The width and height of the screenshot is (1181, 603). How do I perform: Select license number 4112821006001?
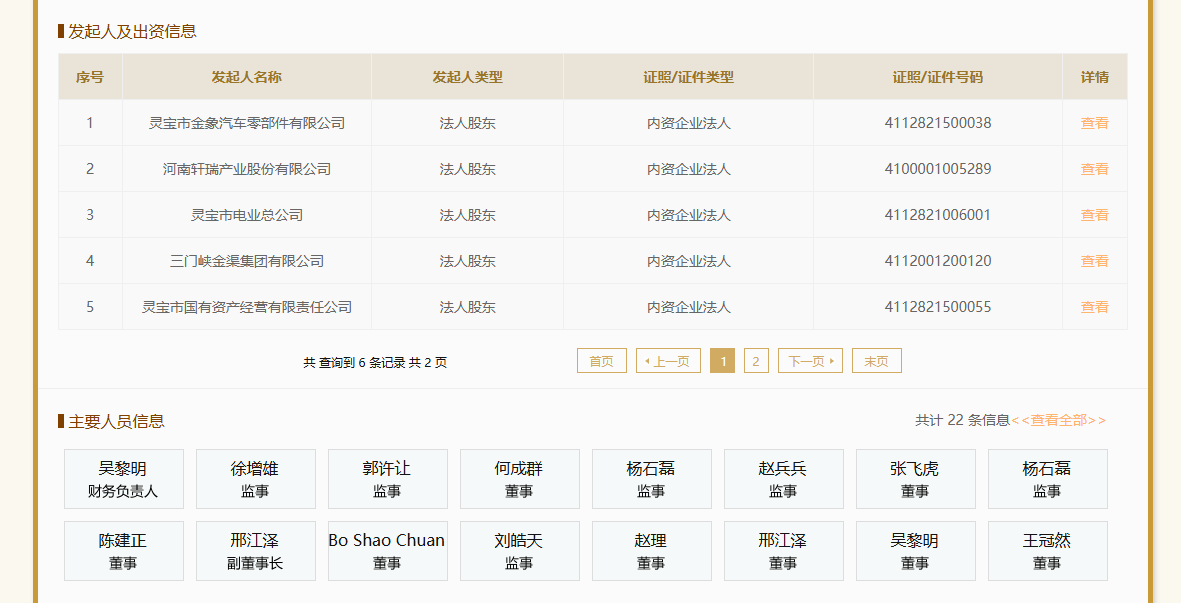click(938, 215)
